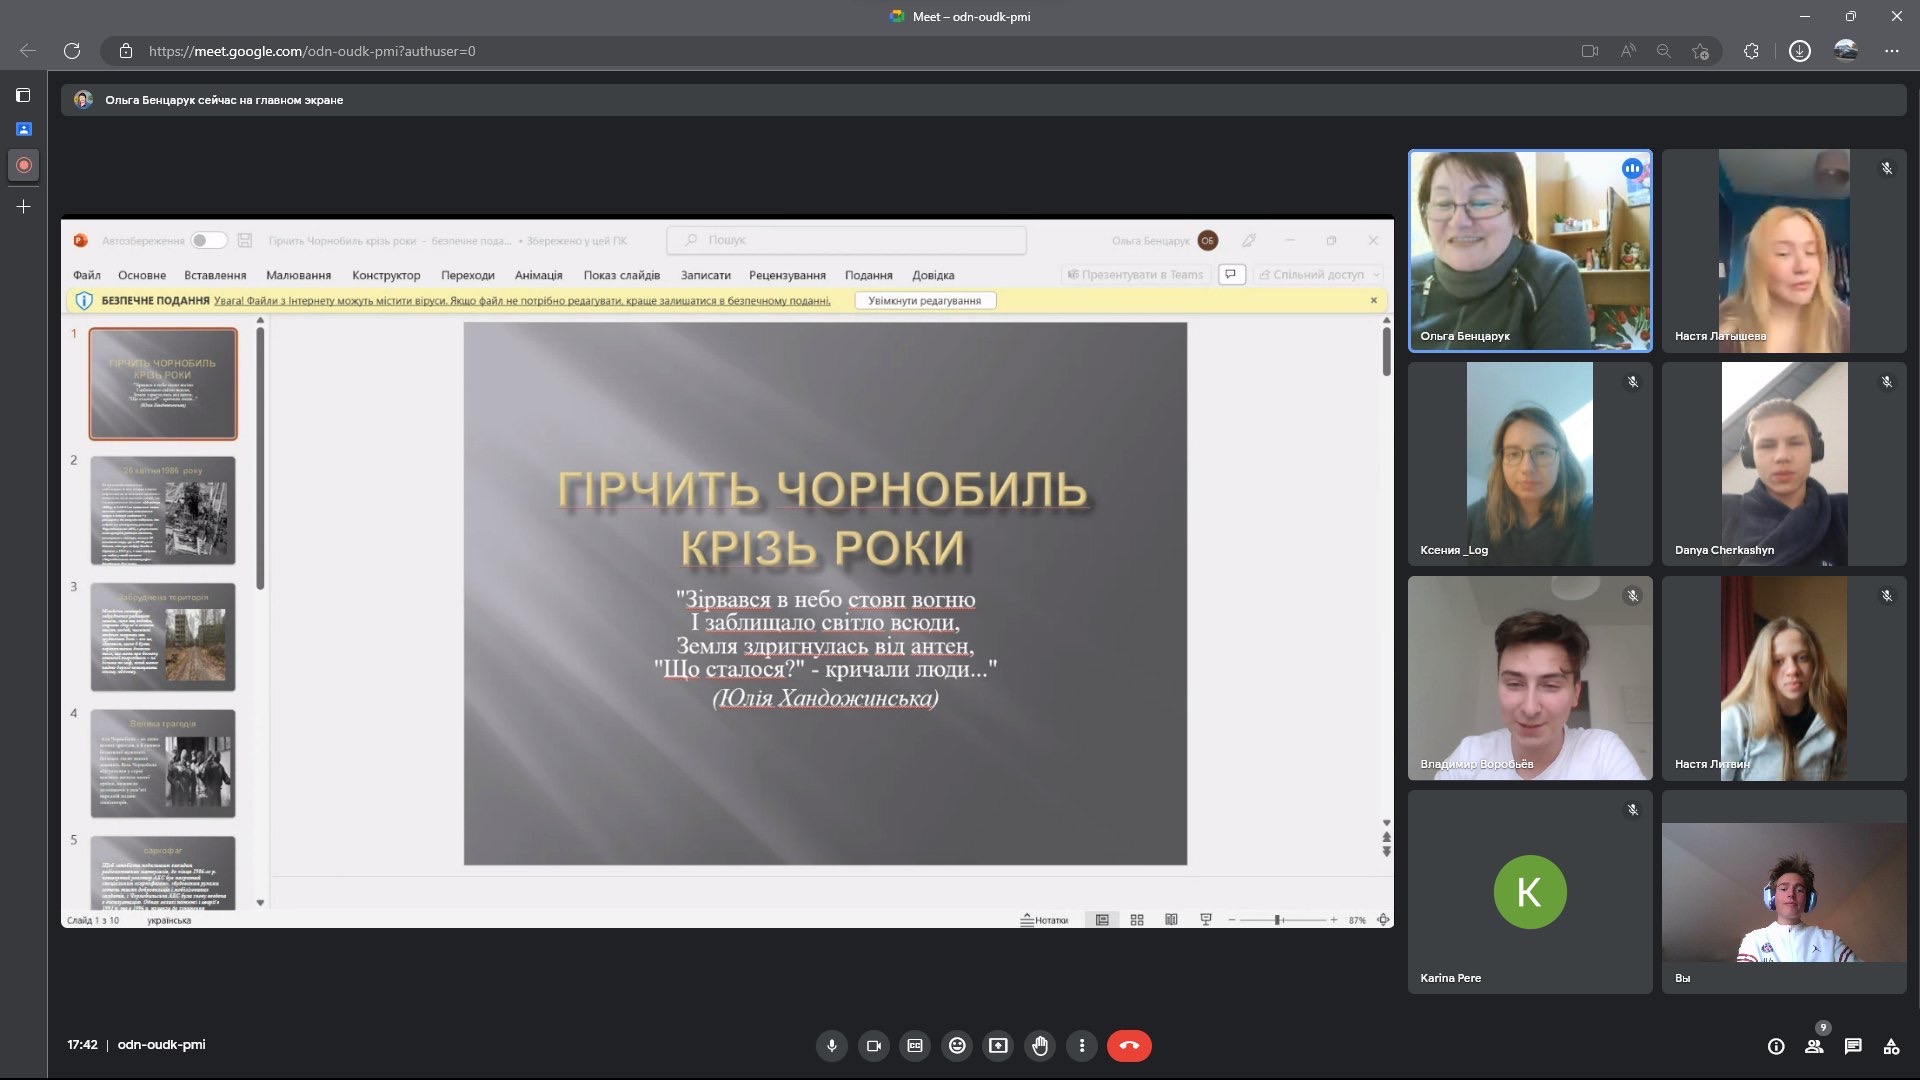Toggle the microphone on or off

tap(831, 1046)
